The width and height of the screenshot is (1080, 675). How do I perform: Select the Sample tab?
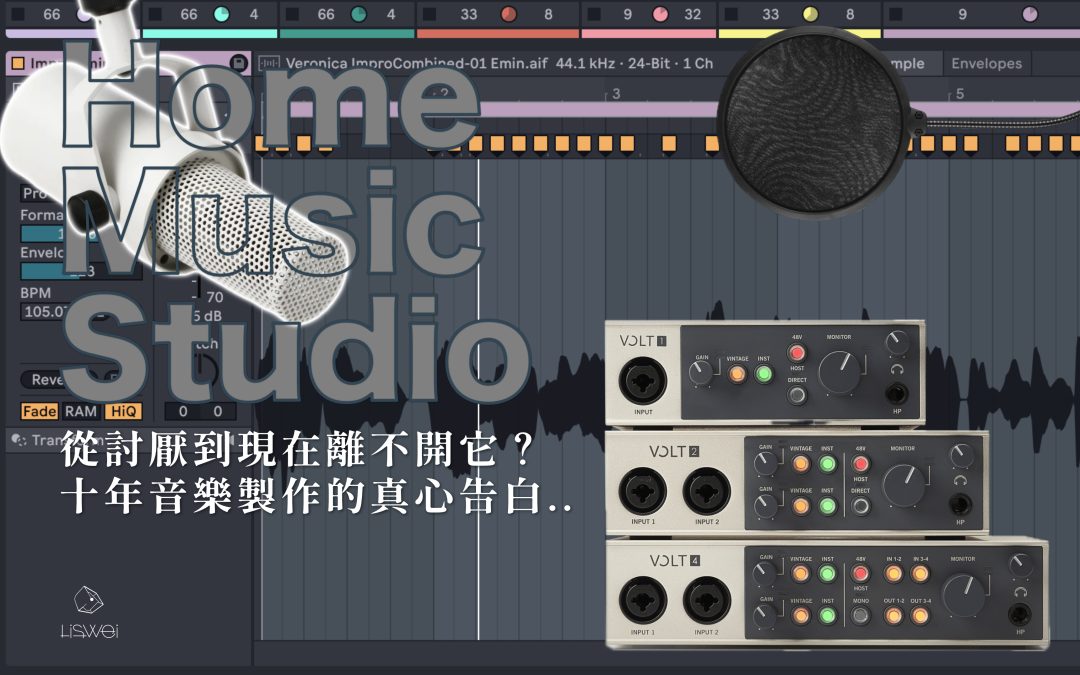coord(908,63)
